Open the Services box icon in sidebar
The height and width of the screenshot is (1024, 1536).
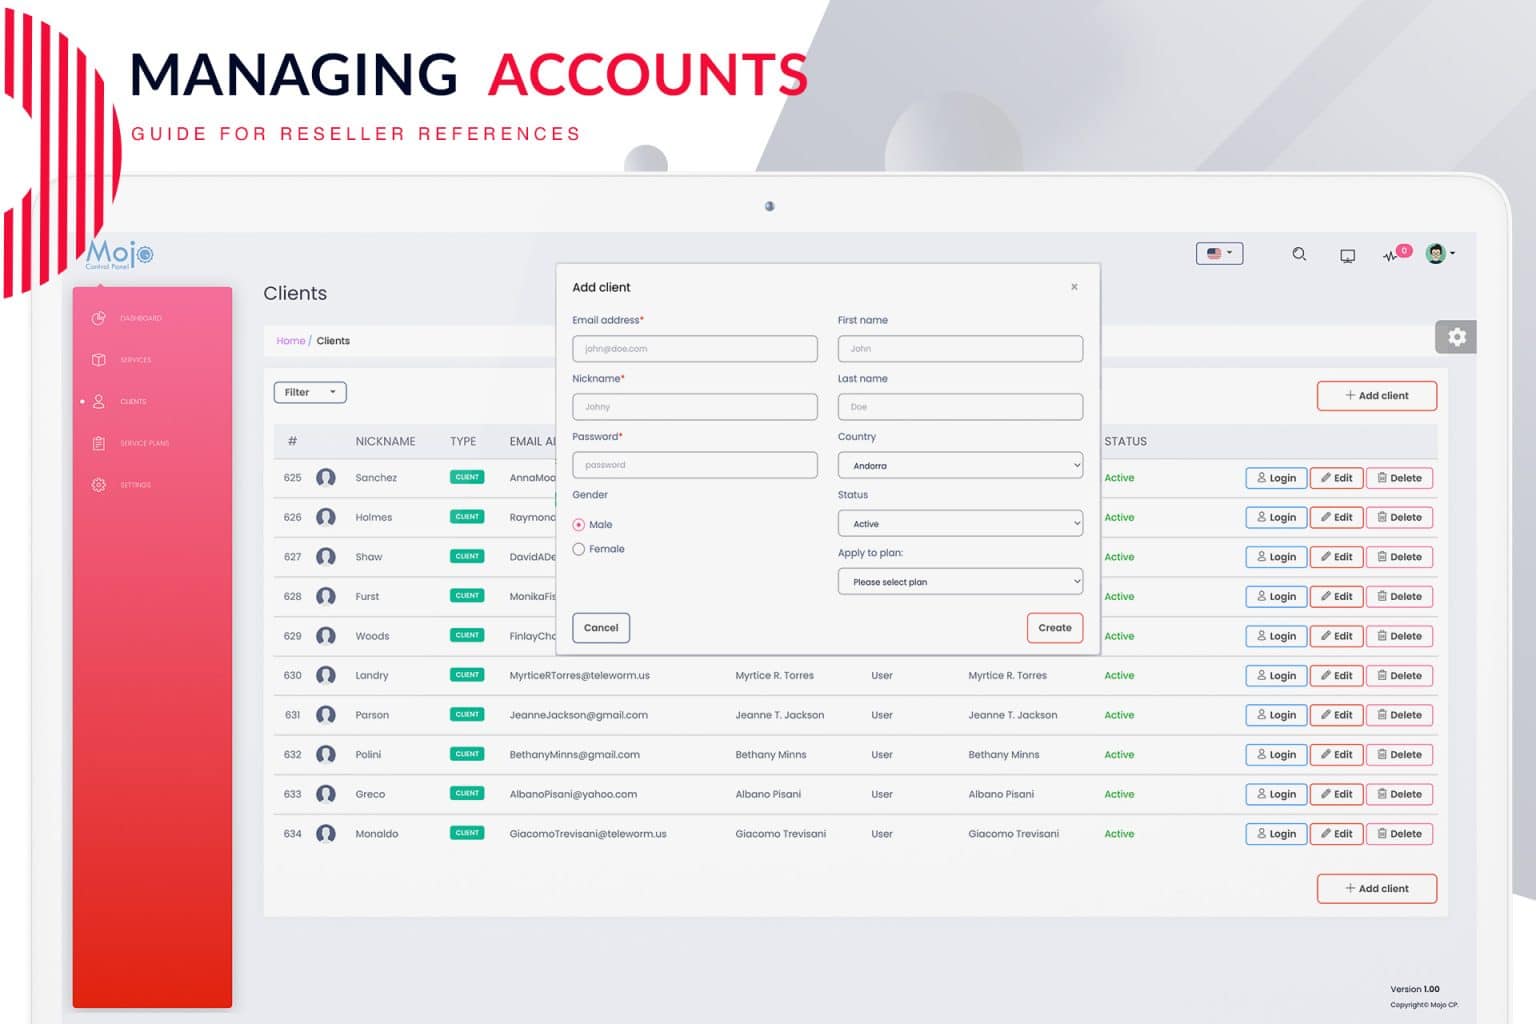99,360
